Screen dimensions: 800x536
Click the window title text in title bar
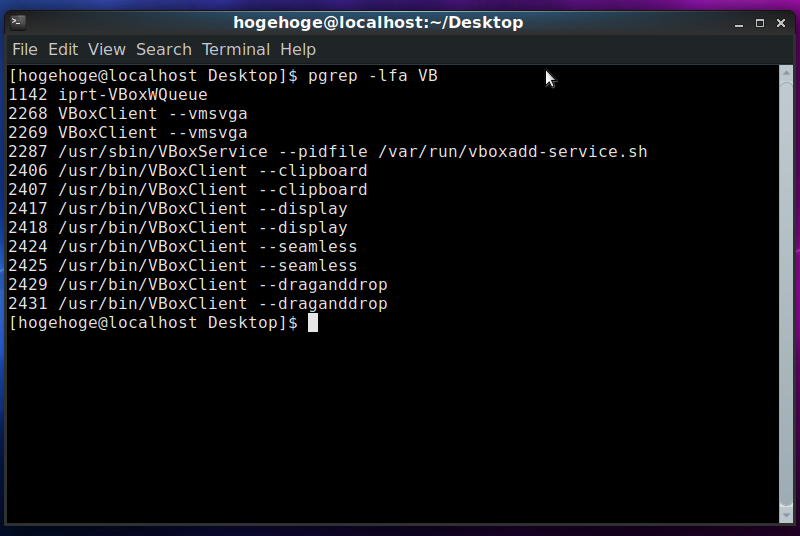pos(378,22)
